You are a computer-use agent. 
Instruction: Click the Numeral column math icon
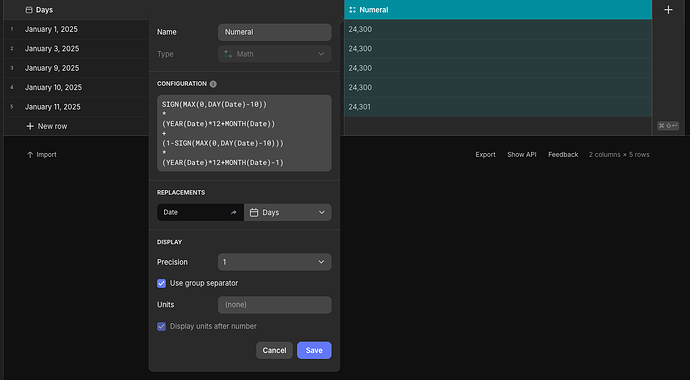352,10
